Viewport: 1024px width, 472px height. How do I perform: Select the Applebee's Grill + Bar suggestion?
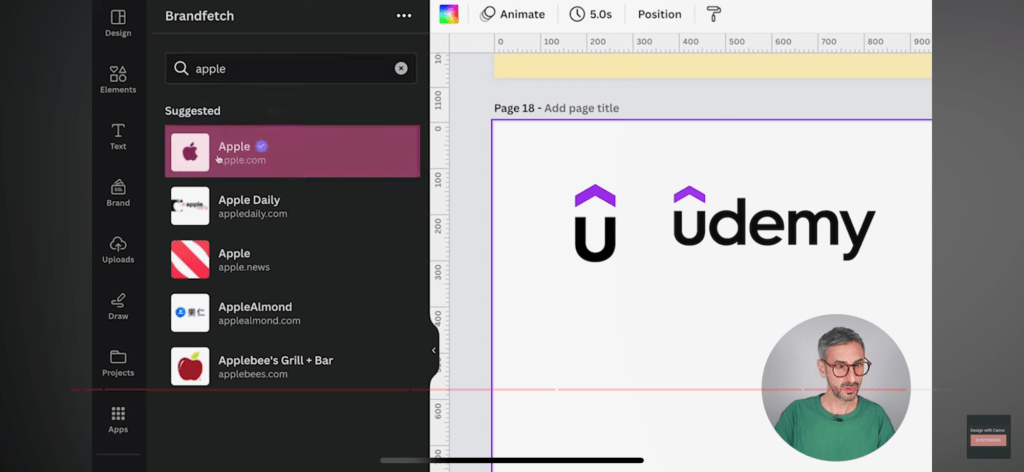point(292,366)
